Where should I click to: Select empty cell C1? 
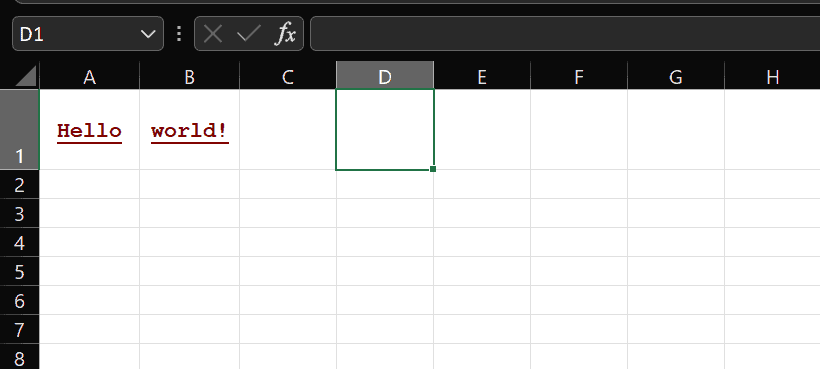coord(288,130)
